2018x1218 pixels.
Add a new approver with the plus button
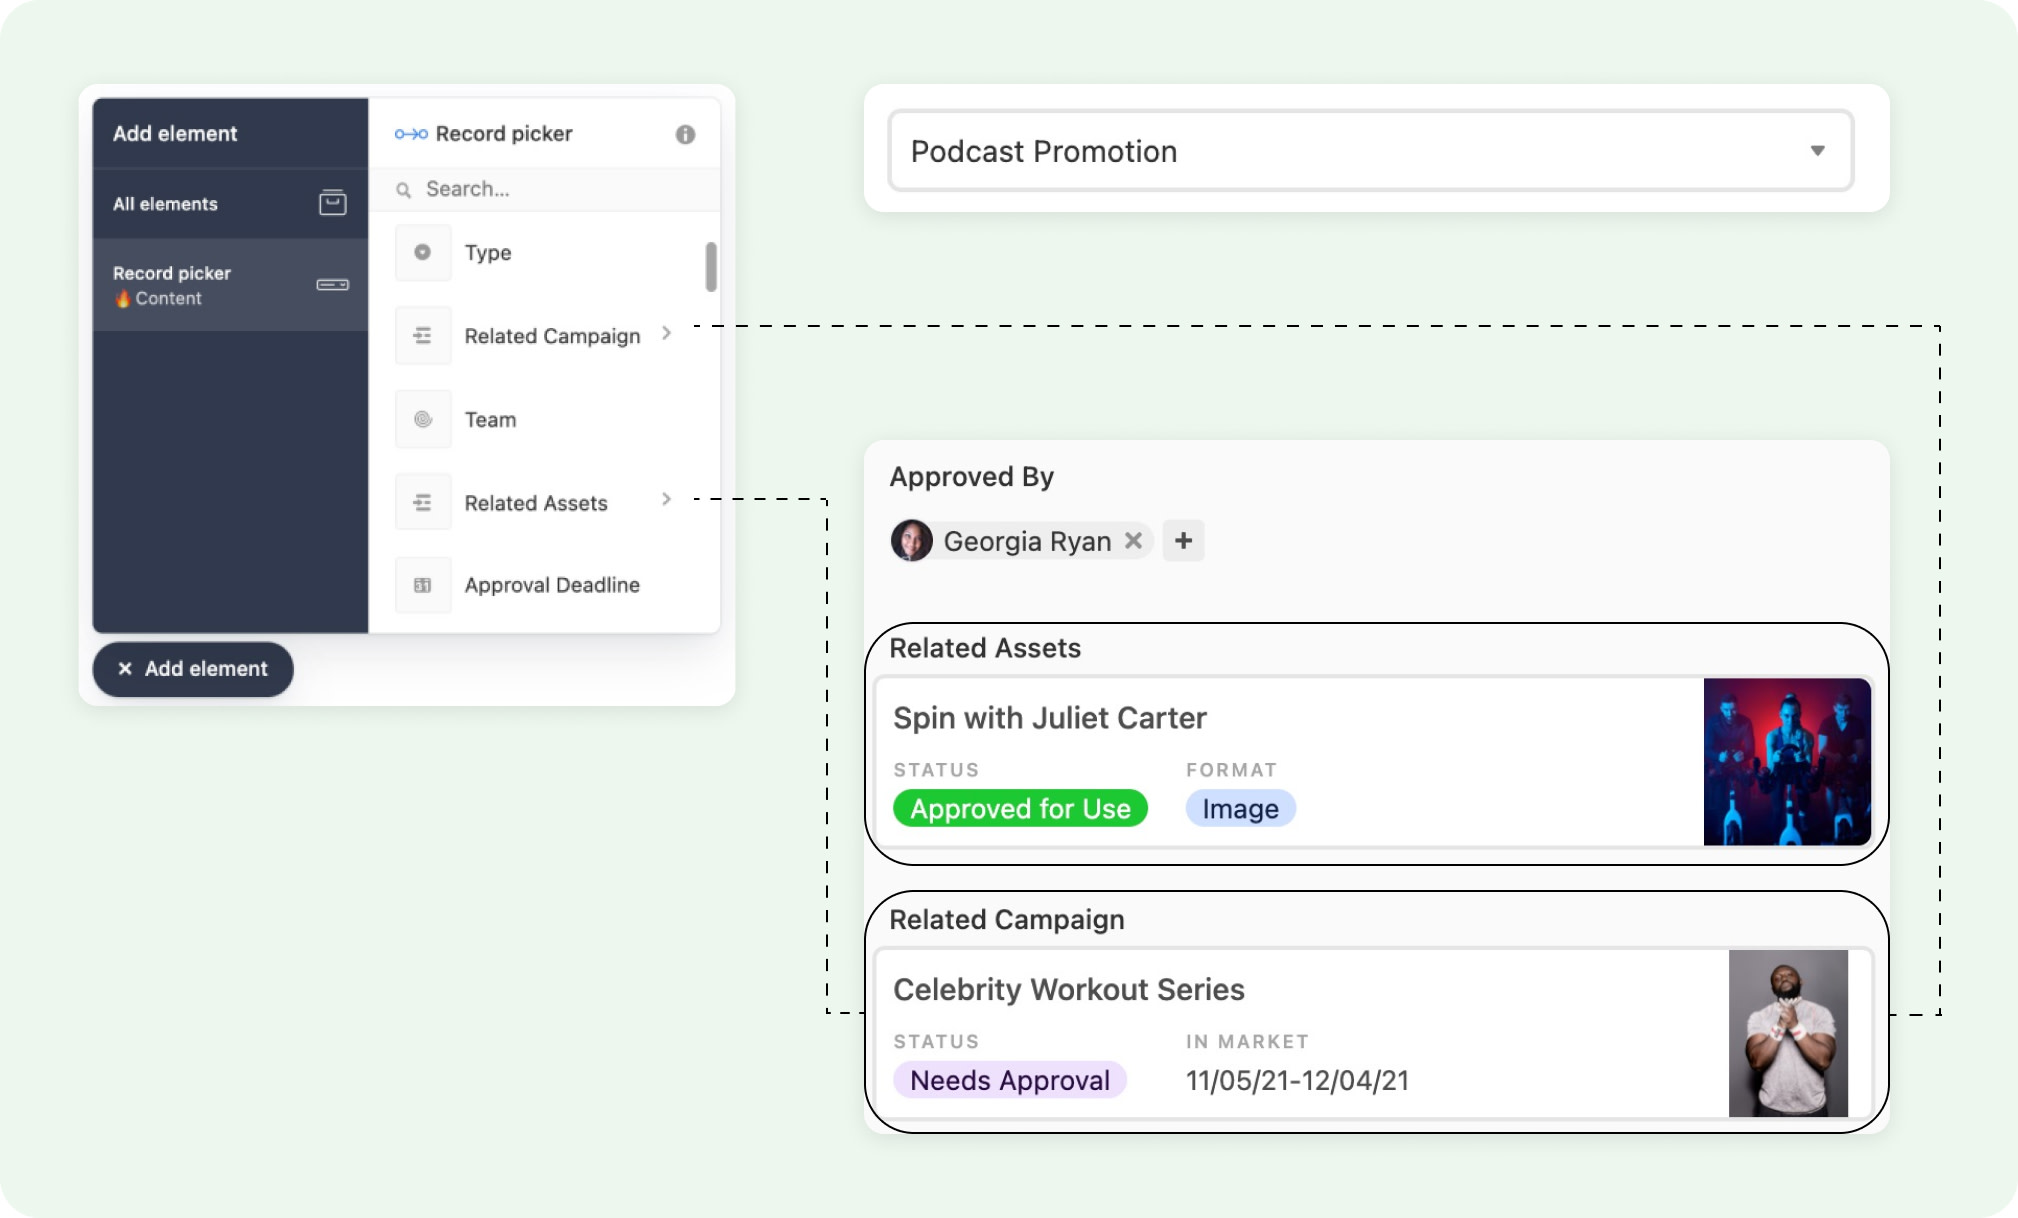1184,540
